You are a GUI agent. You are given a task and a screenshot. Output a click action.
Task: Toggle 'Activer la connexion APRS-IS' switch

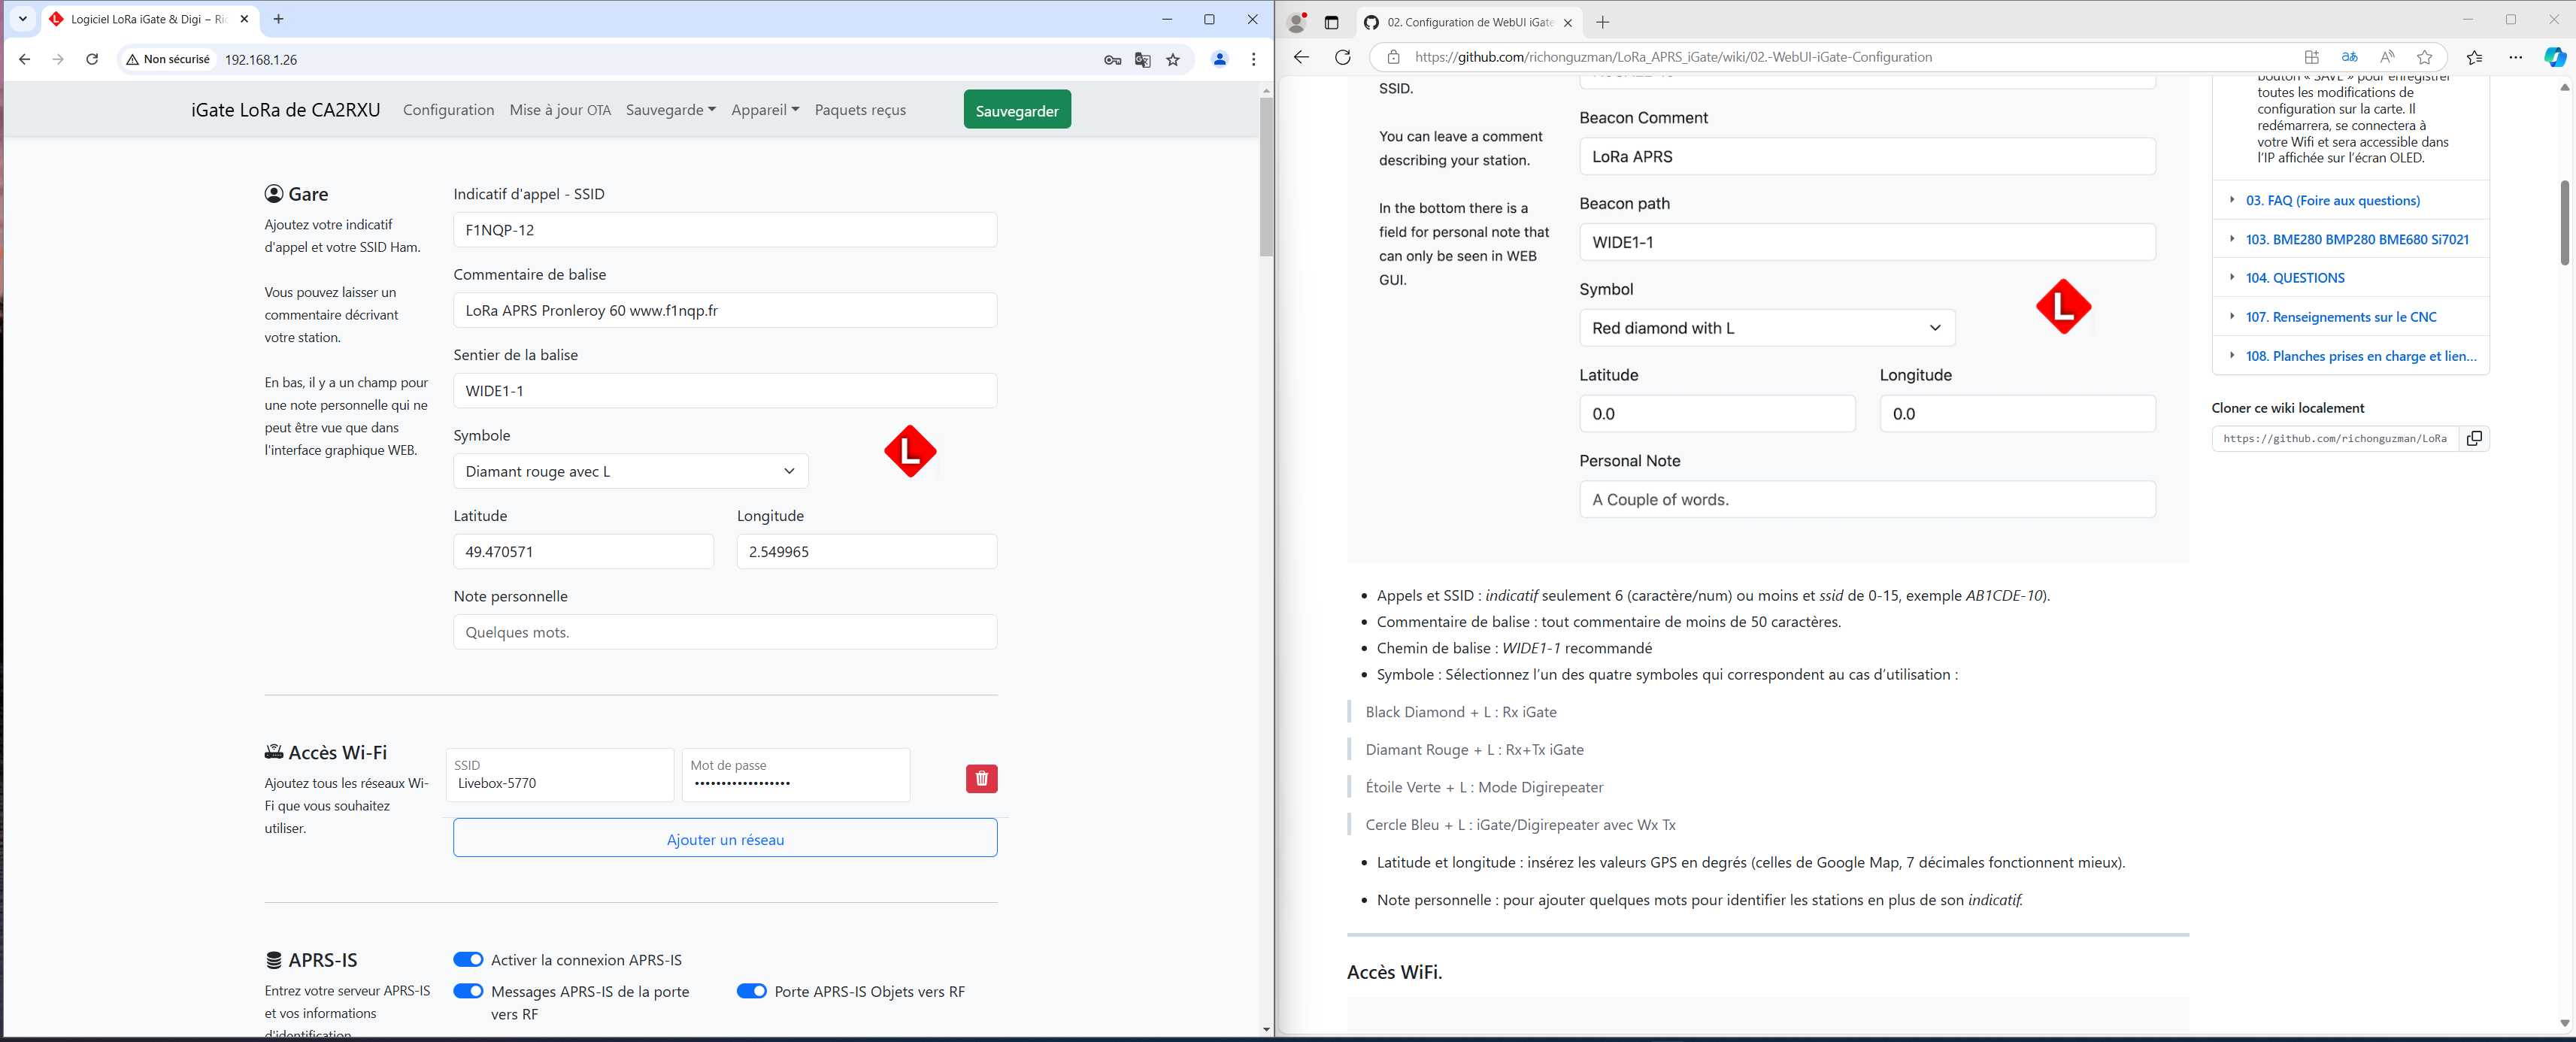coord(468,959)
